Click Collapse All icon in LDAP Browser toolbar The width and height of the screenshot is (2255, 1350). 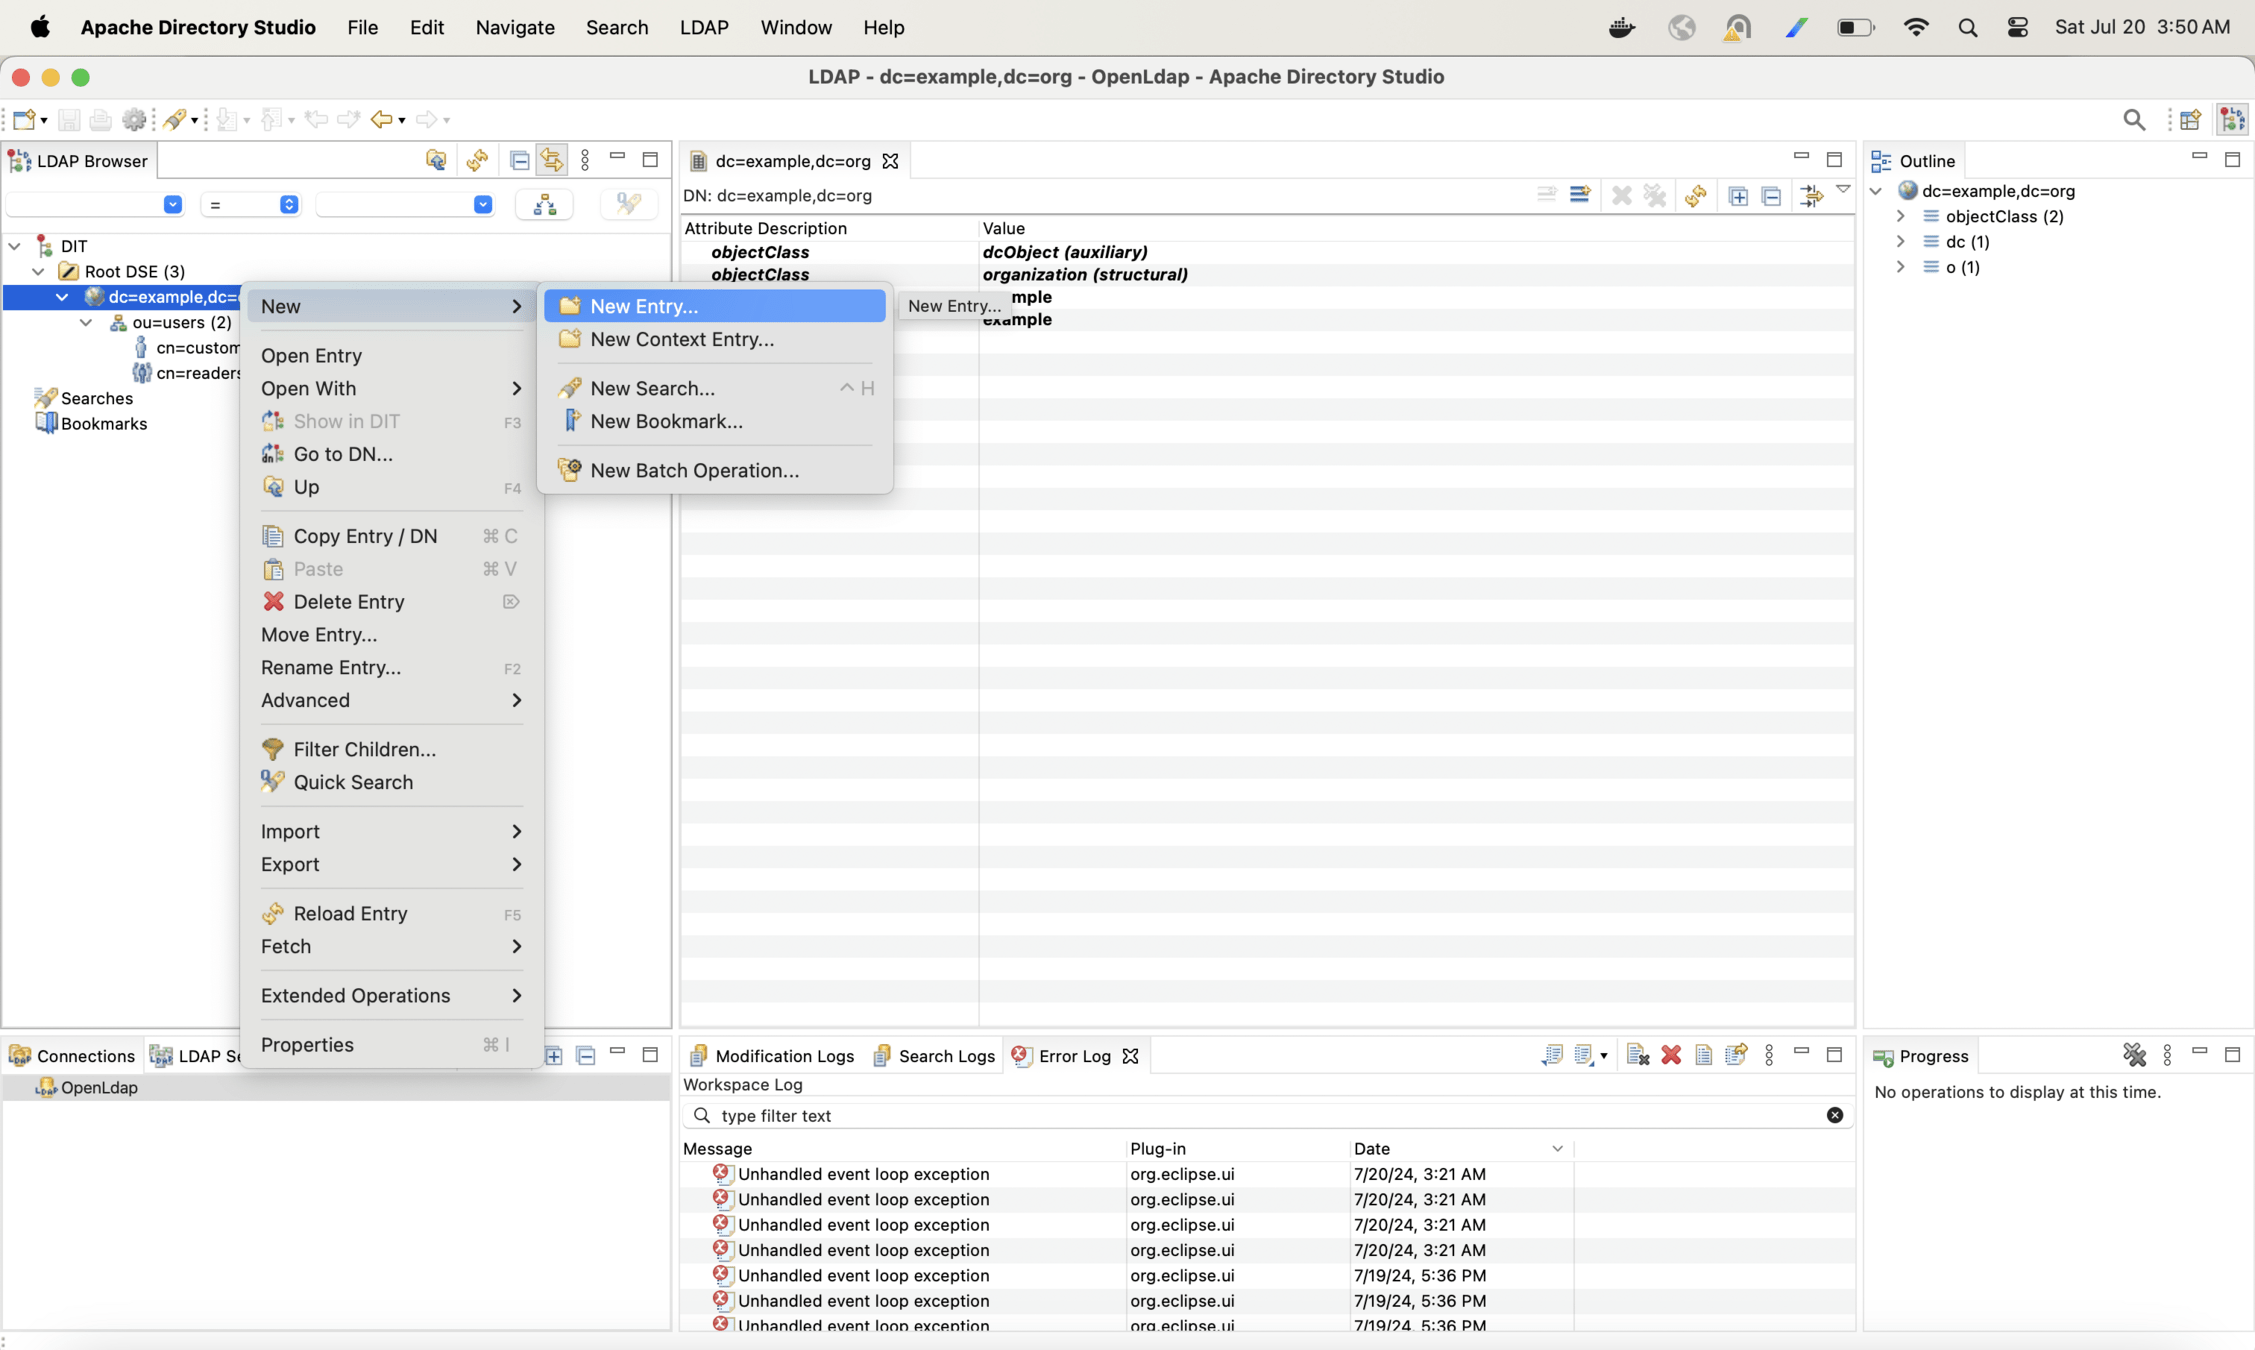519,161
